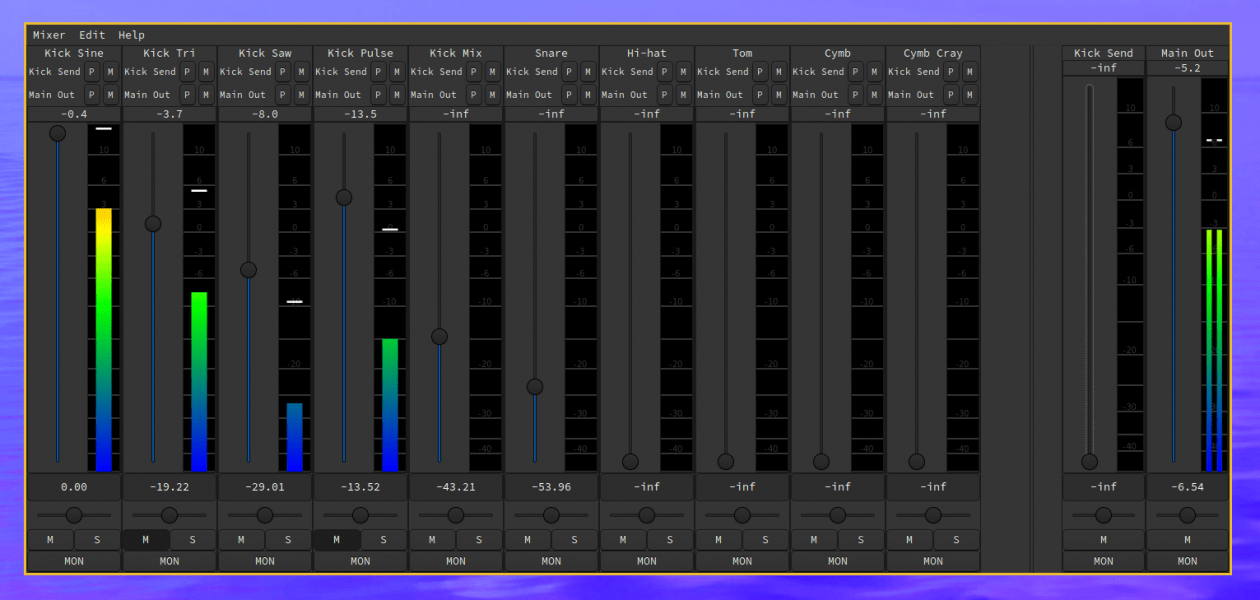Toggle MON on the Kick Send bus strip
Image resolution: width=1260 pixels, height=600 pixels.
1103,561
